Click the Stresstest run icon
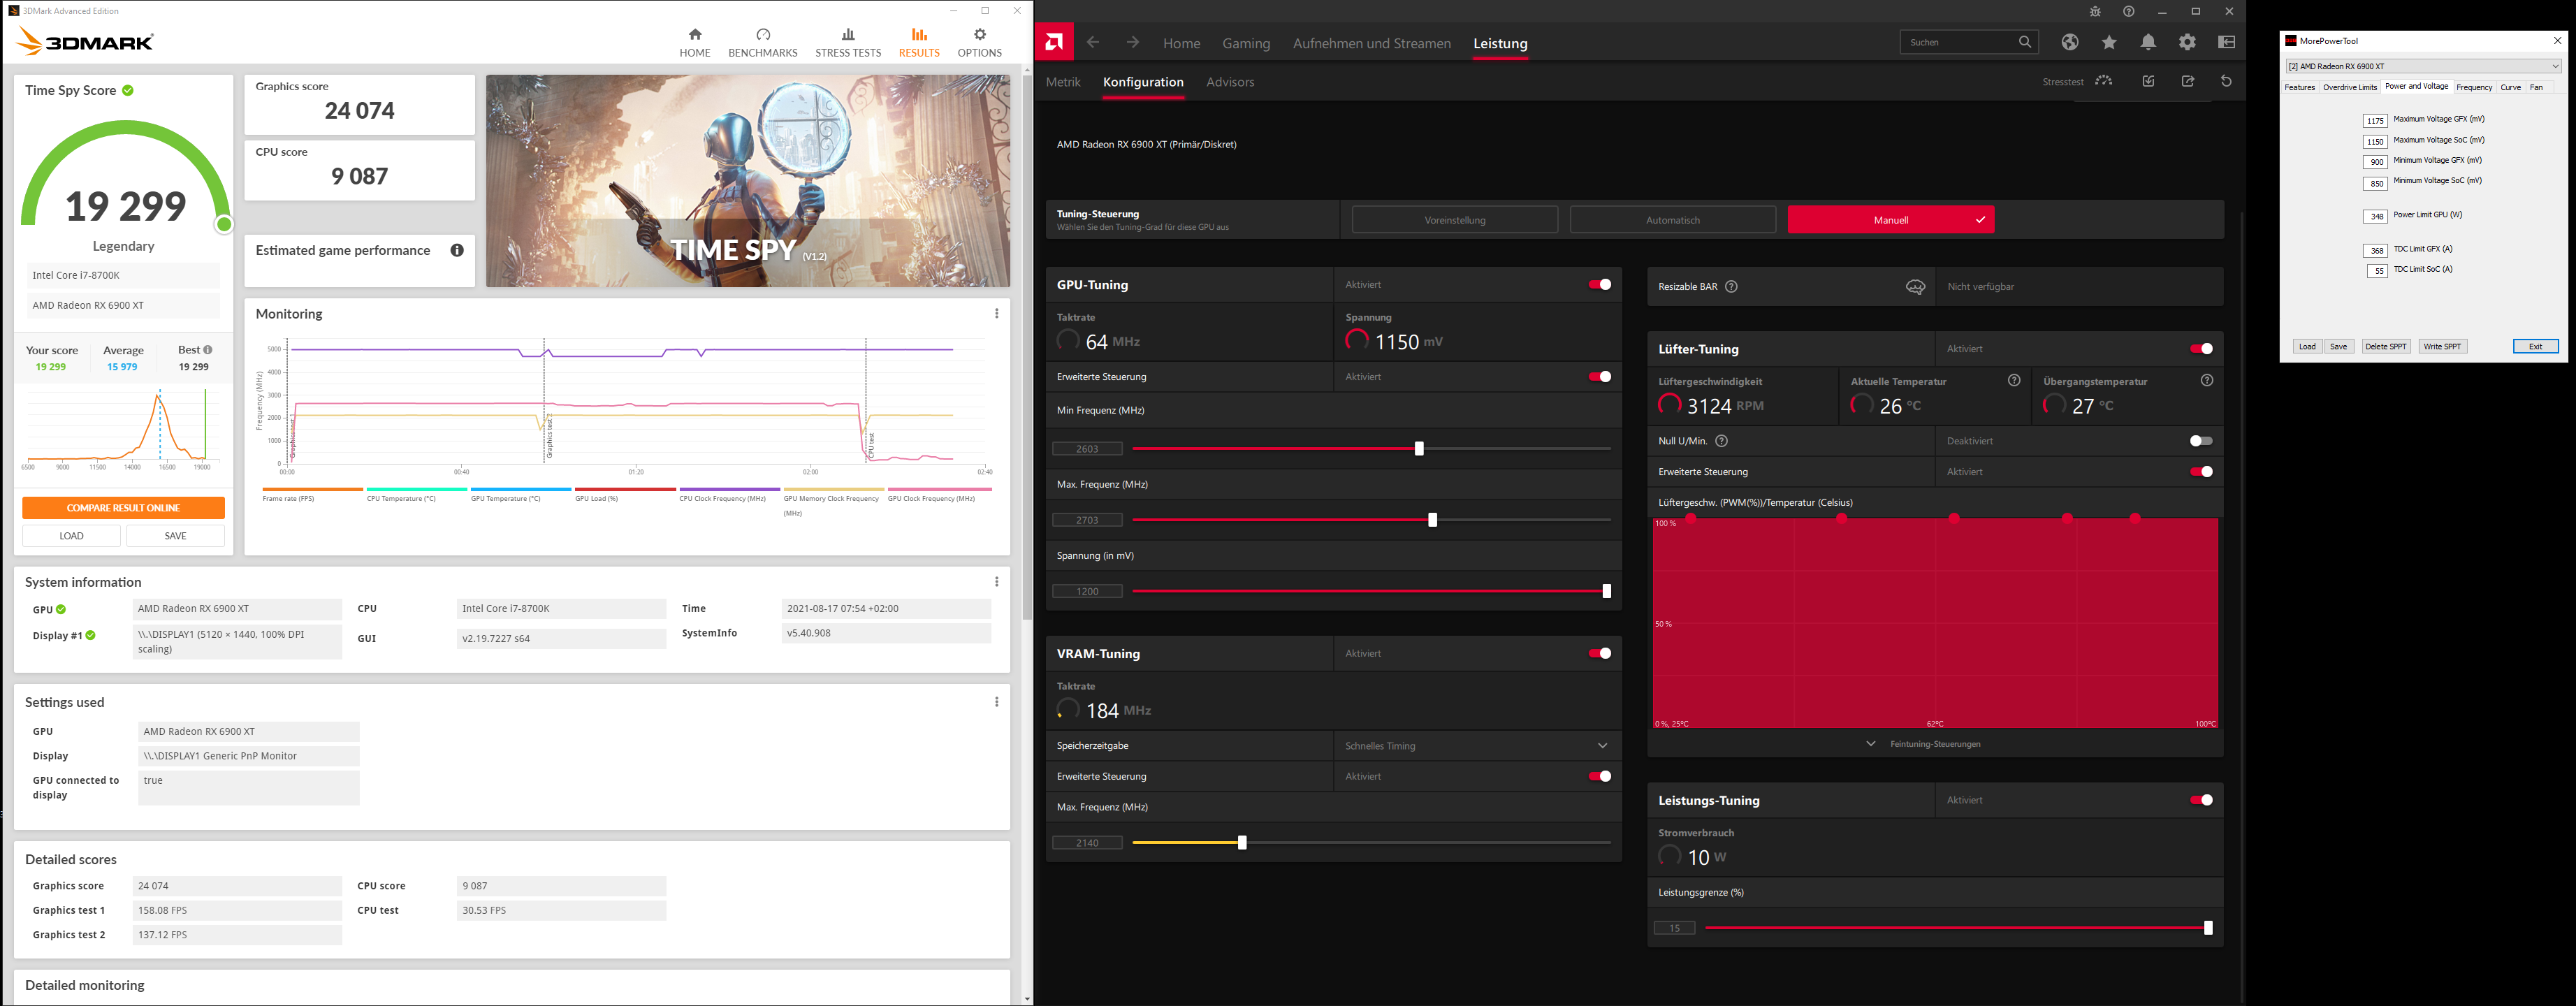The image size is (2576, 1006). [x=2104, y=81]
